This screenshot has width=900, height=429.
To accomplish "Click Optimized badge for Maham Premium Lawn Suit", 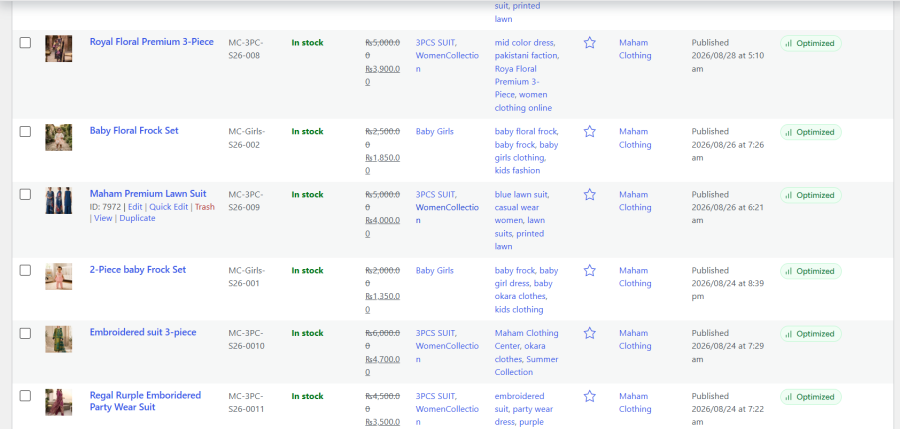I will pos(810,195).
